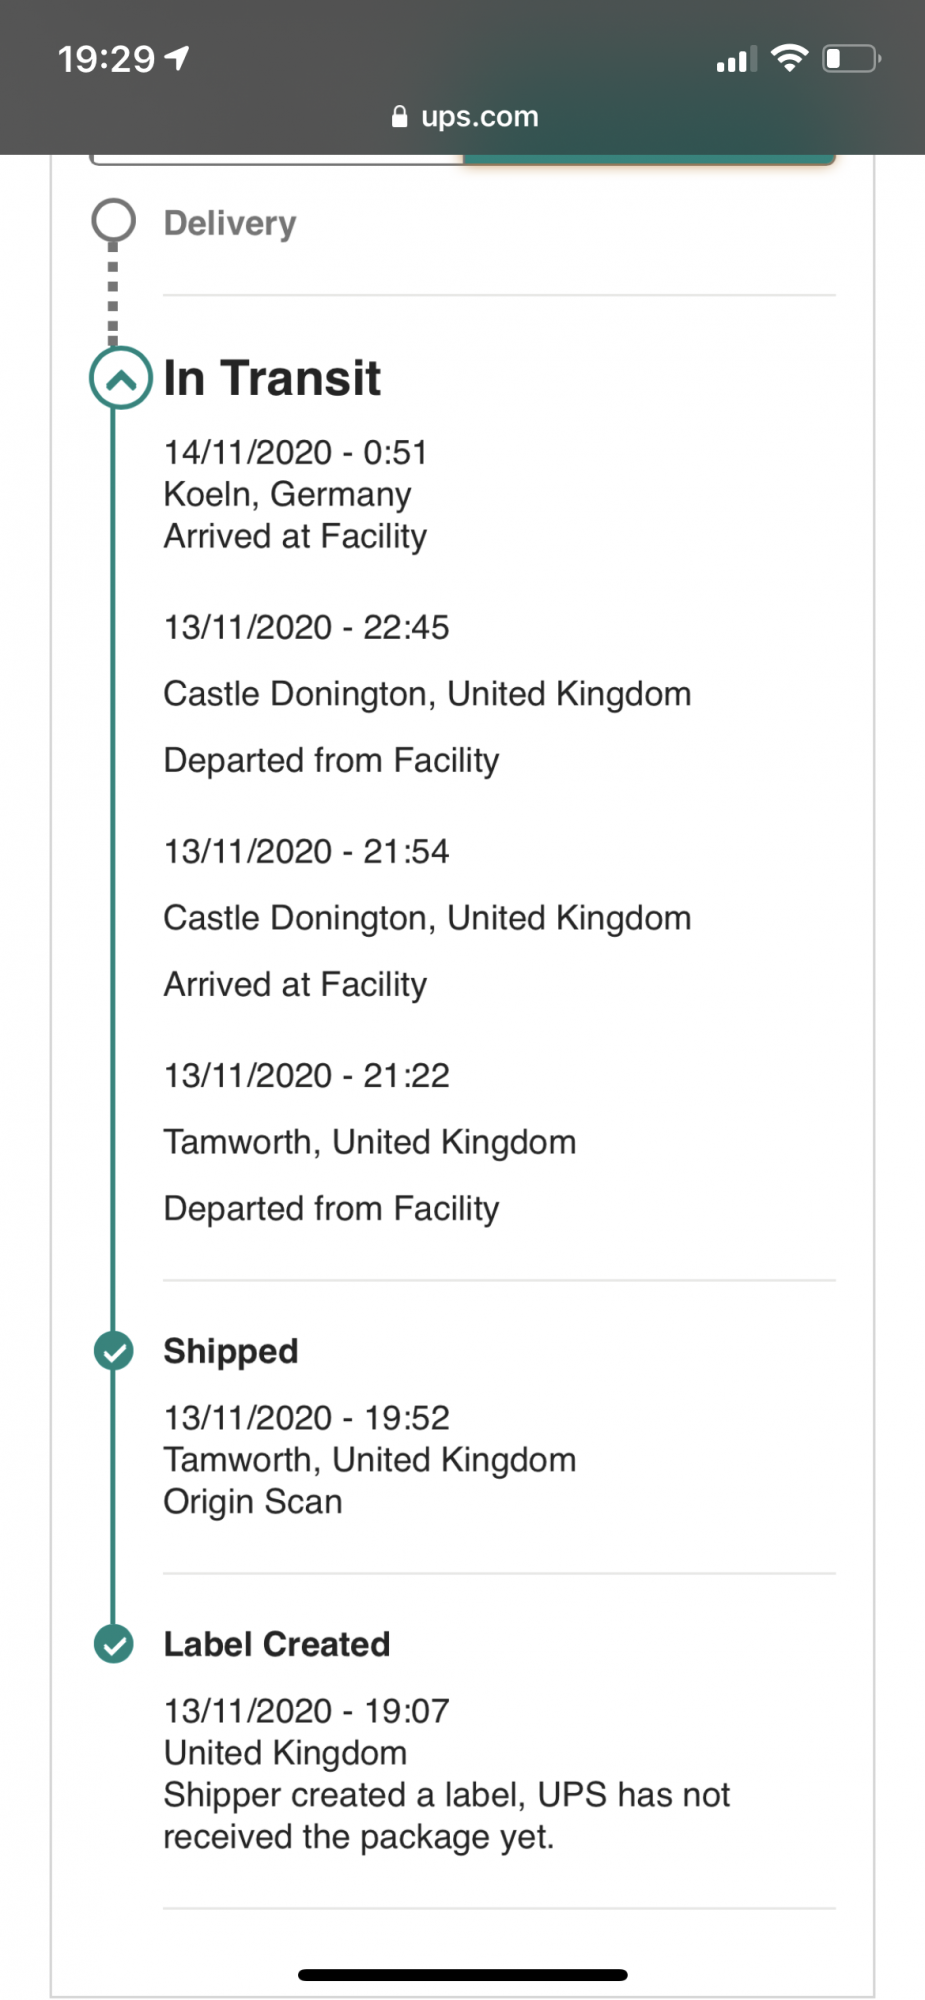Tap the 19:29 clock in status bar
The width and height of the screenshot is (925, 2000).
click(x=106, y=59)
